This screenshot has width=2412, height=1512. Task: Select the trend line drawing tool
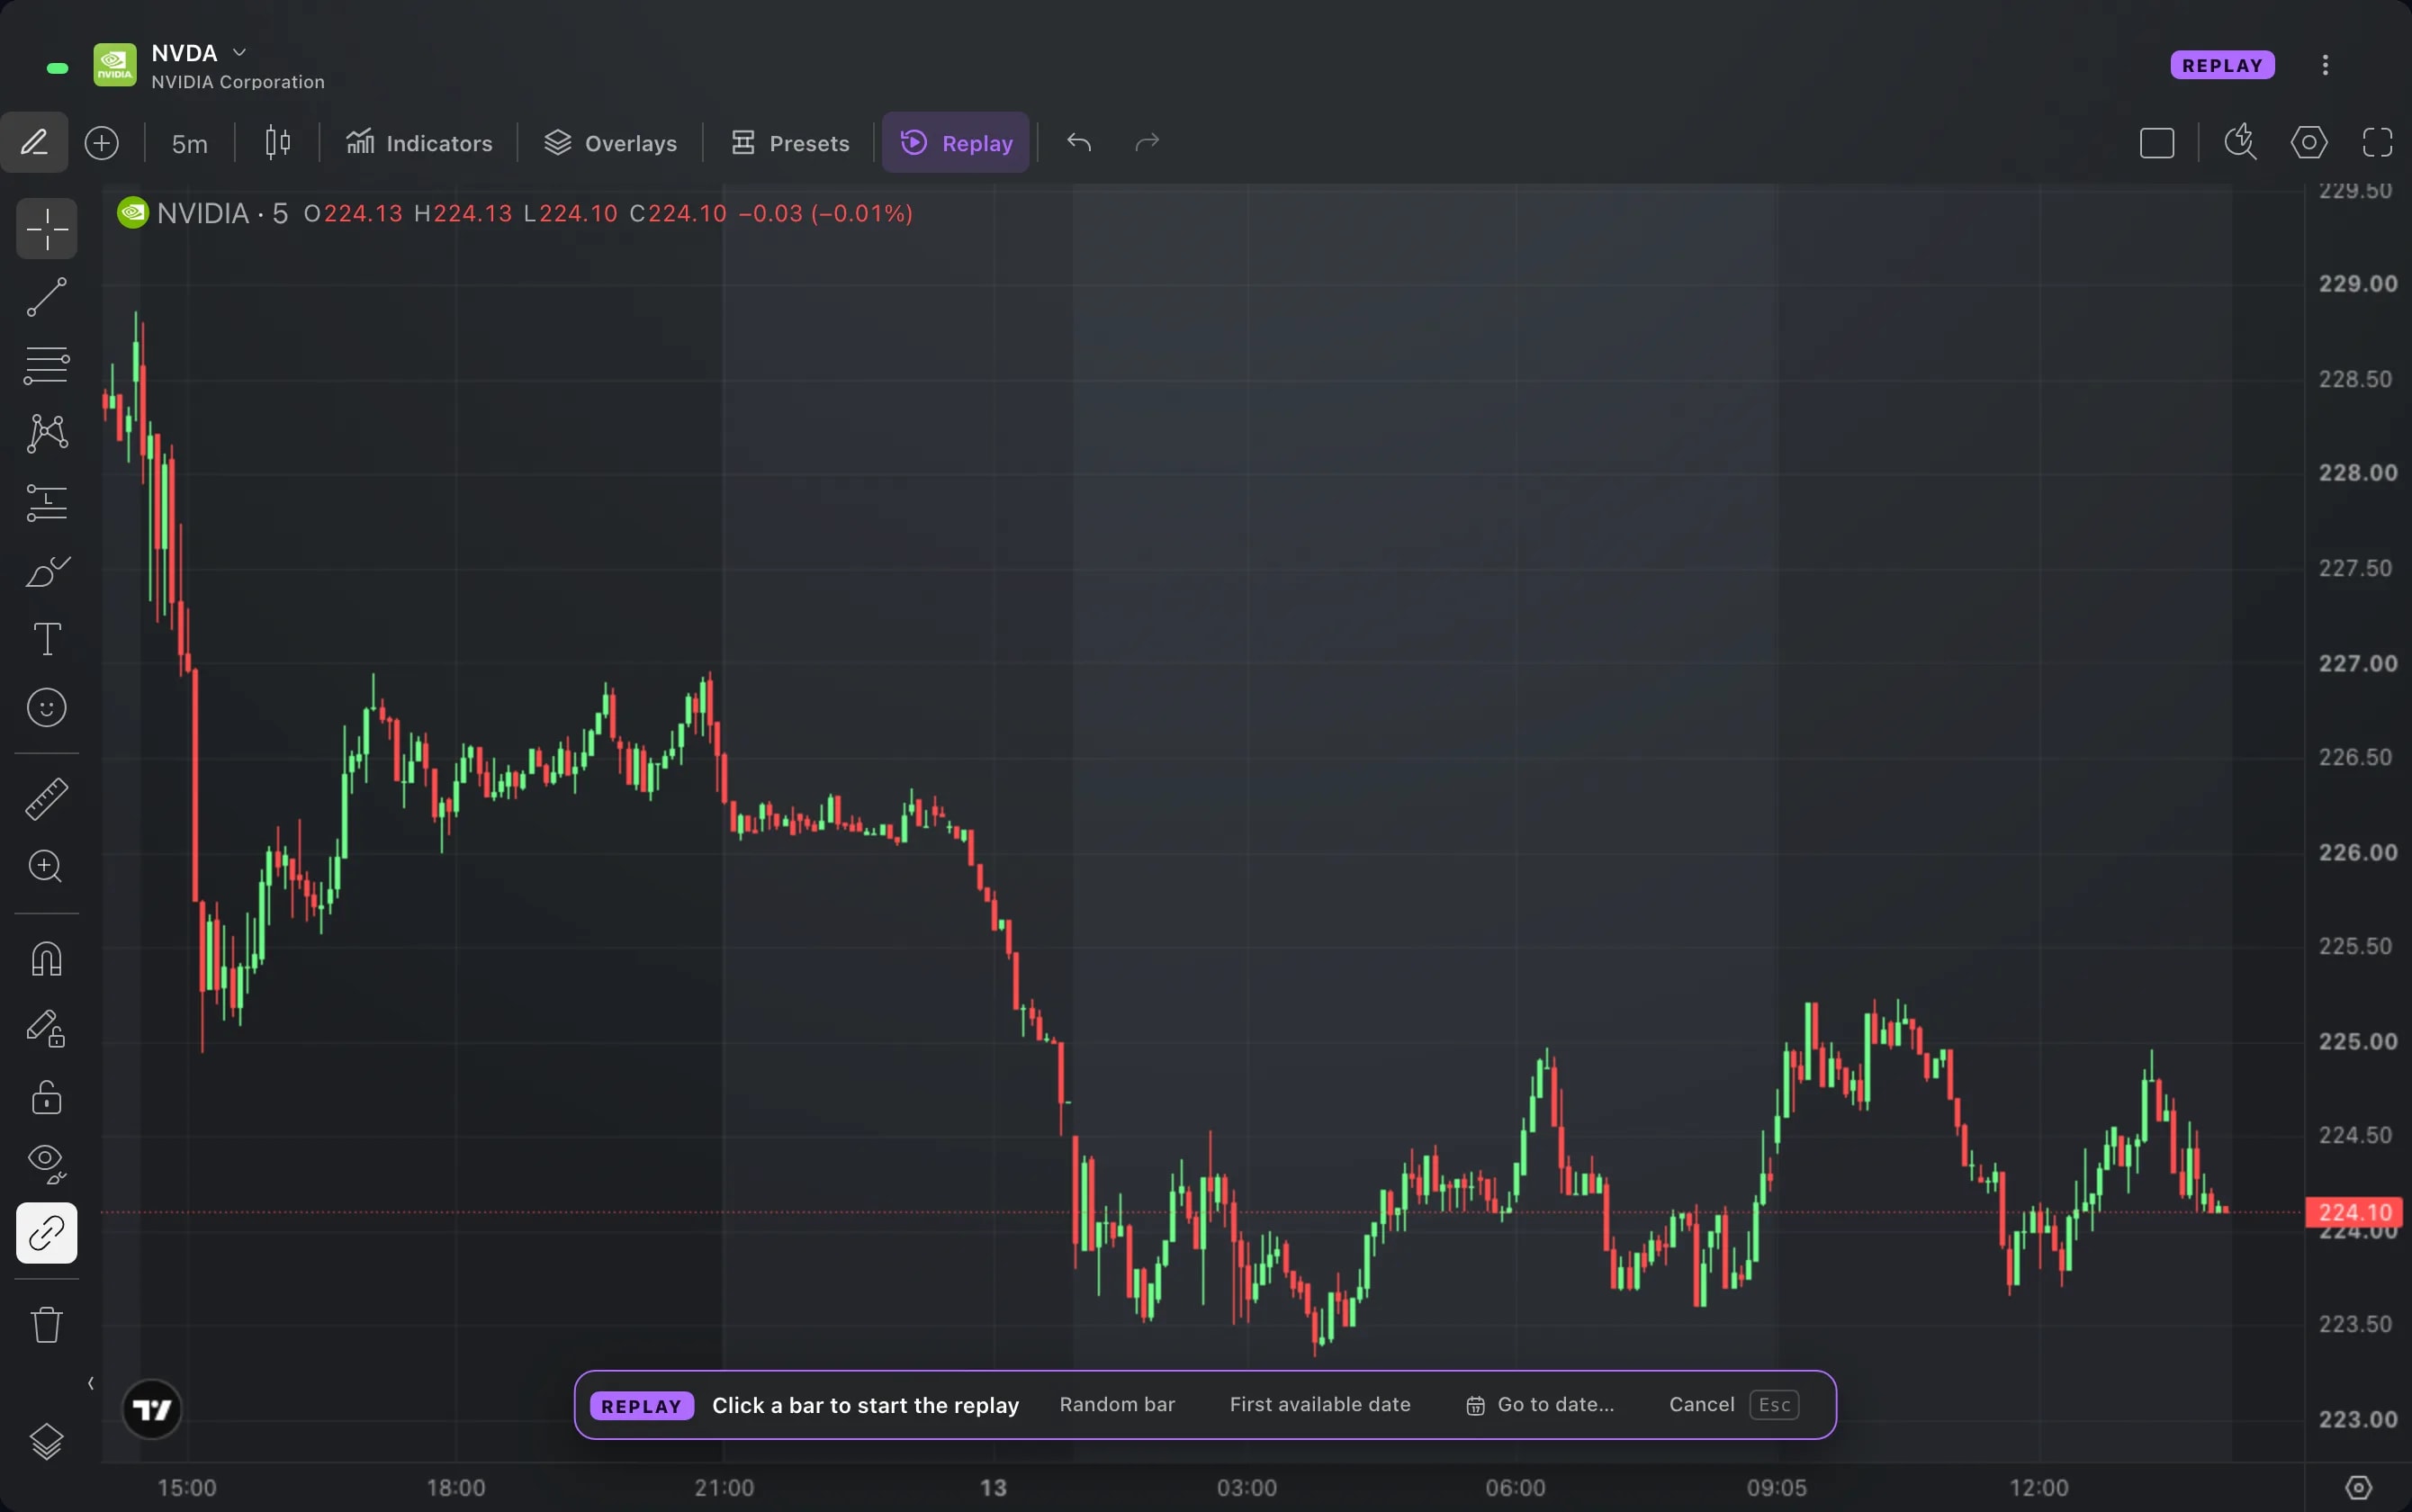[46, 297]
